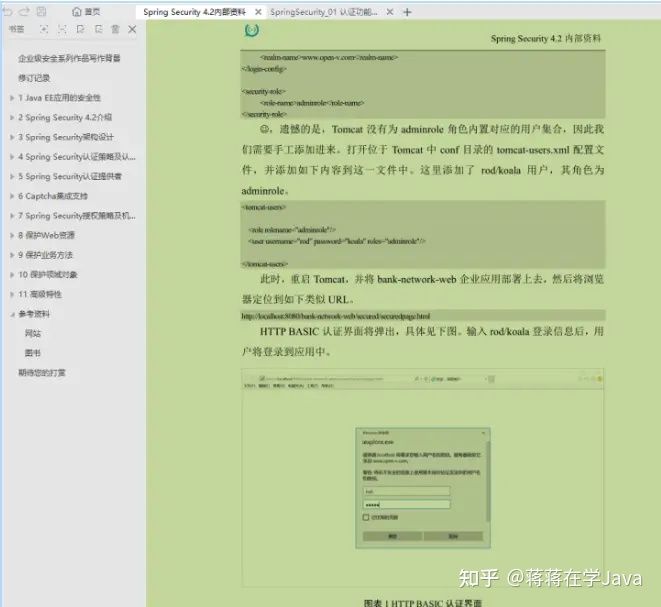Open the 图书 sub-bookmark
Image resolution: width=661 pixels, height=607 pixels.
tap(32, 353)
